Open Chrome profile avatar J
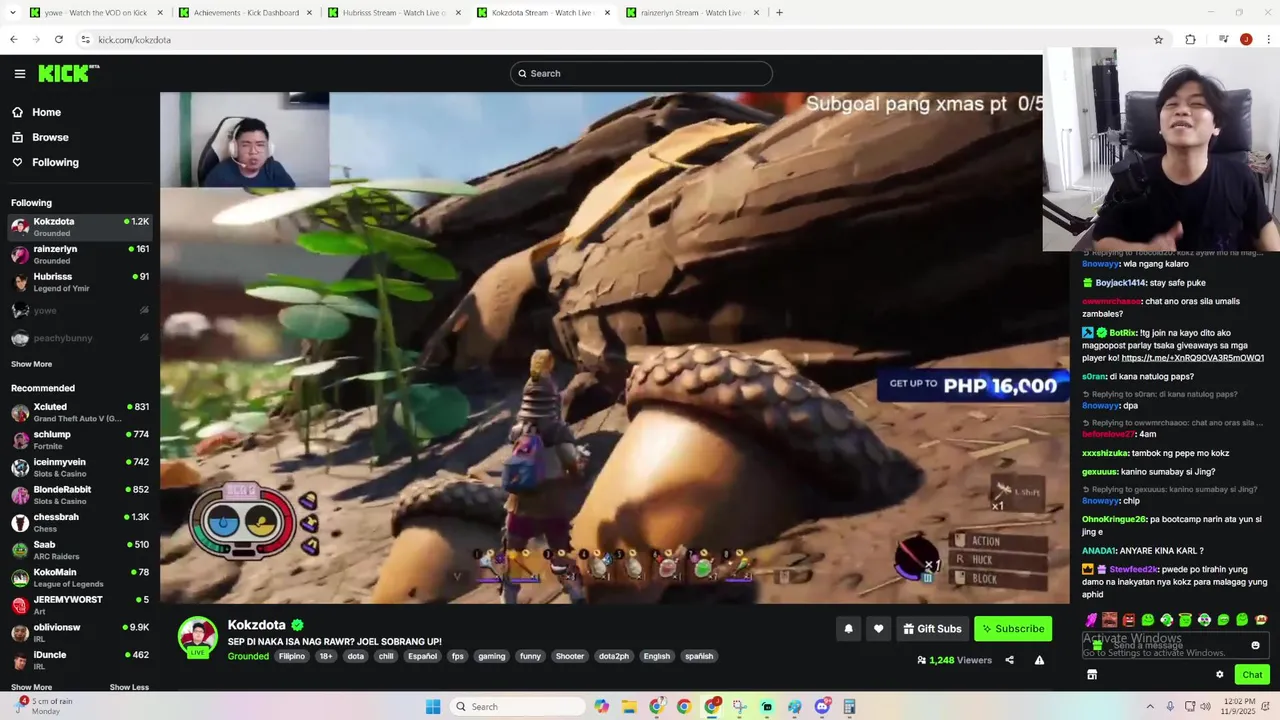Screen dimensions: 1280x720 point(1246,40)
